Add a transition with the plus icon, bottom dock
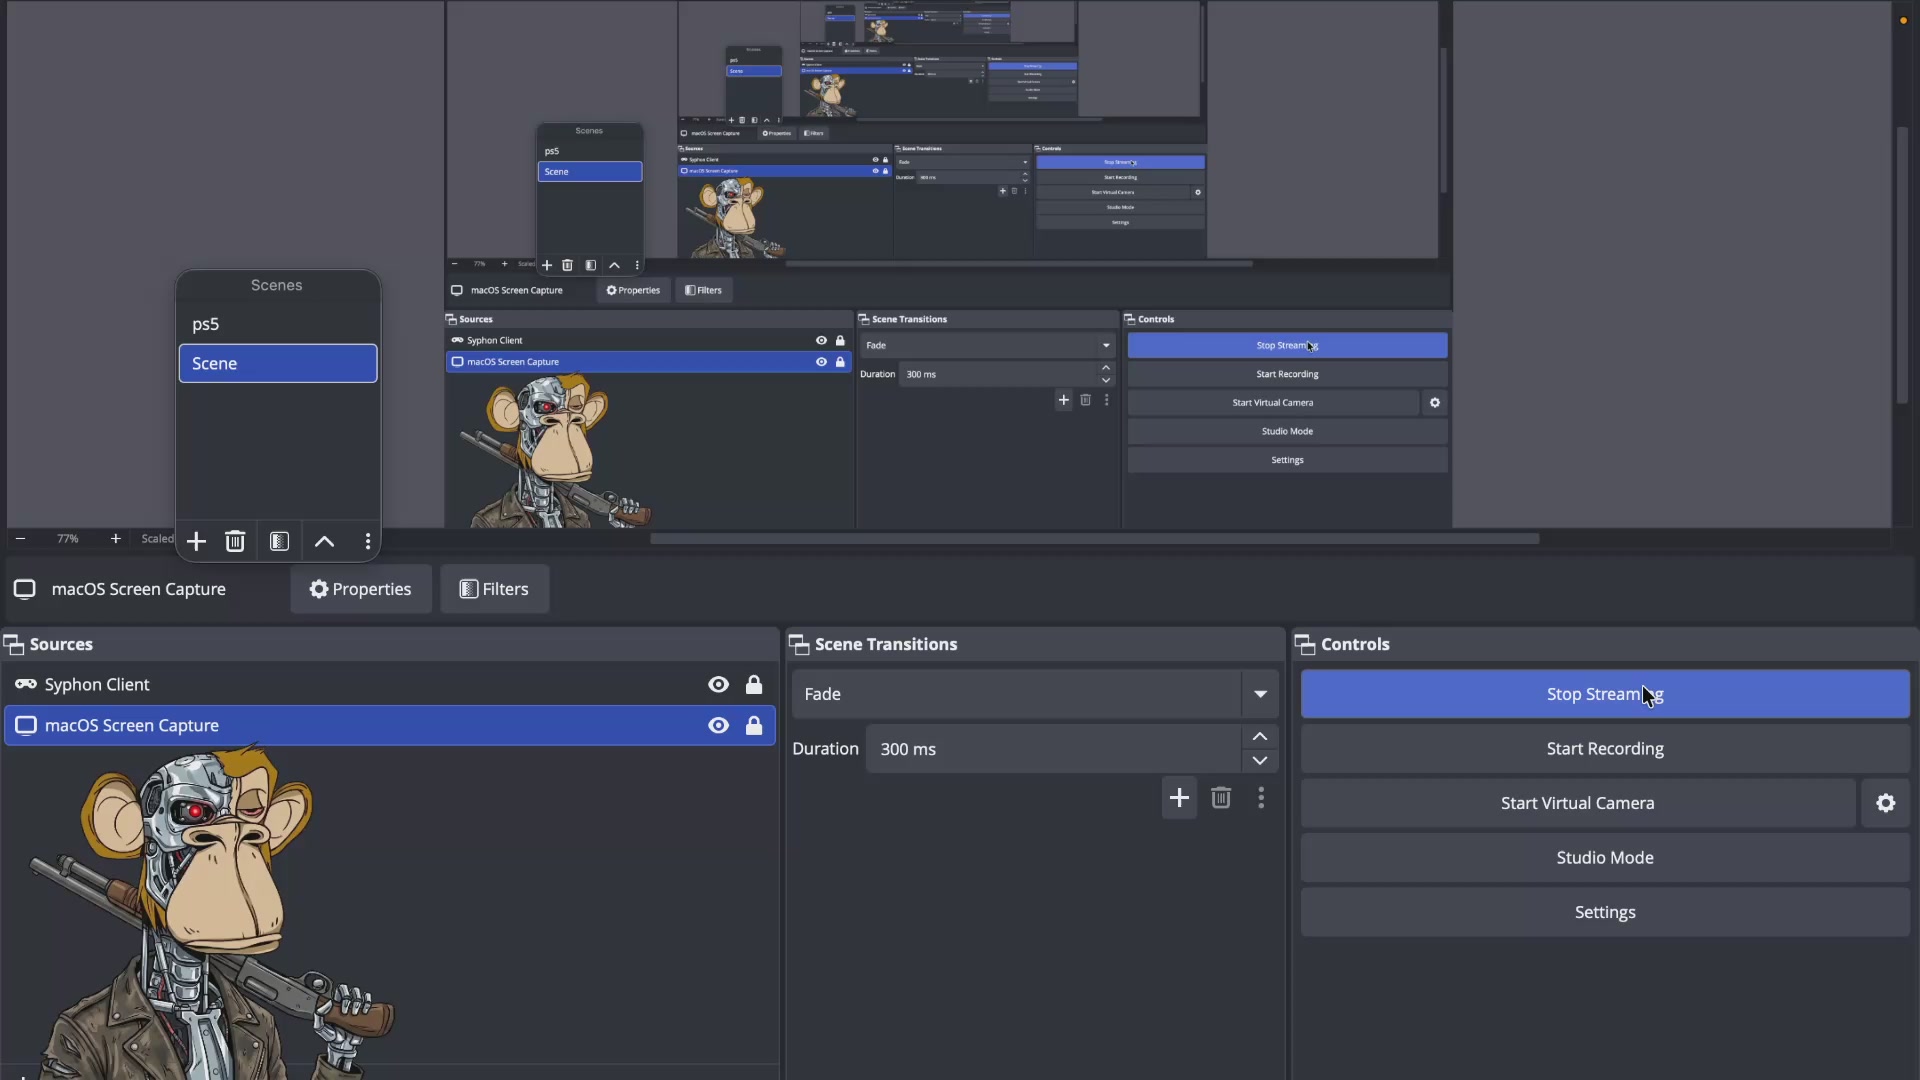The width and height of the screenshot is (1920, 1080). (1180, 798)
